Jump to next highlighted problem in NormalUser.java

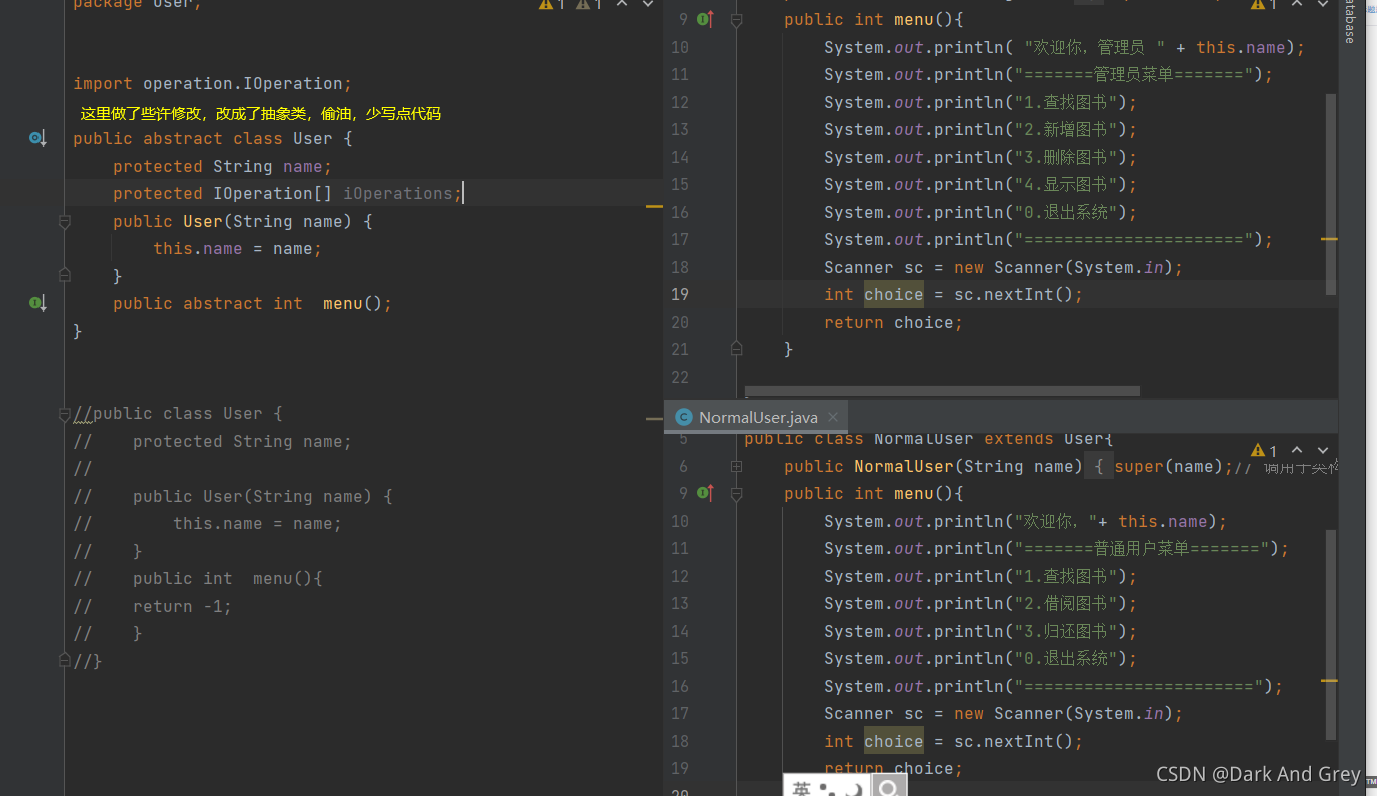(x=1323, y=450)
